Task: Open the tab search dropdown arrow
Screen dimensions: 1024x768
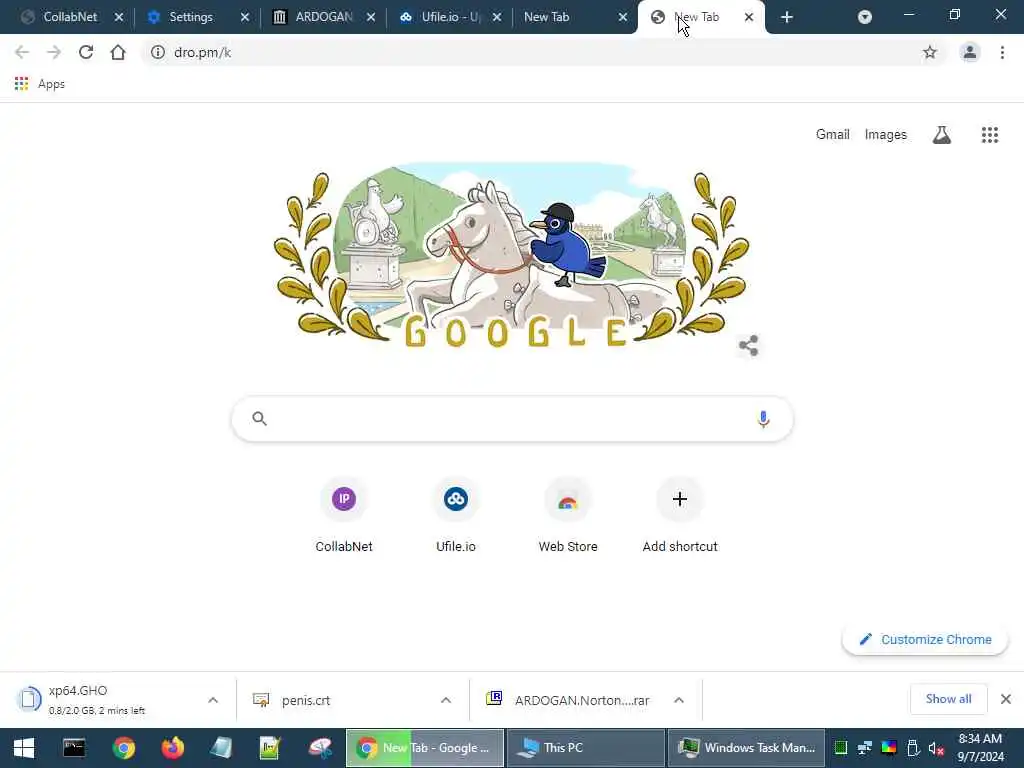Action: (x=865, y=17)
